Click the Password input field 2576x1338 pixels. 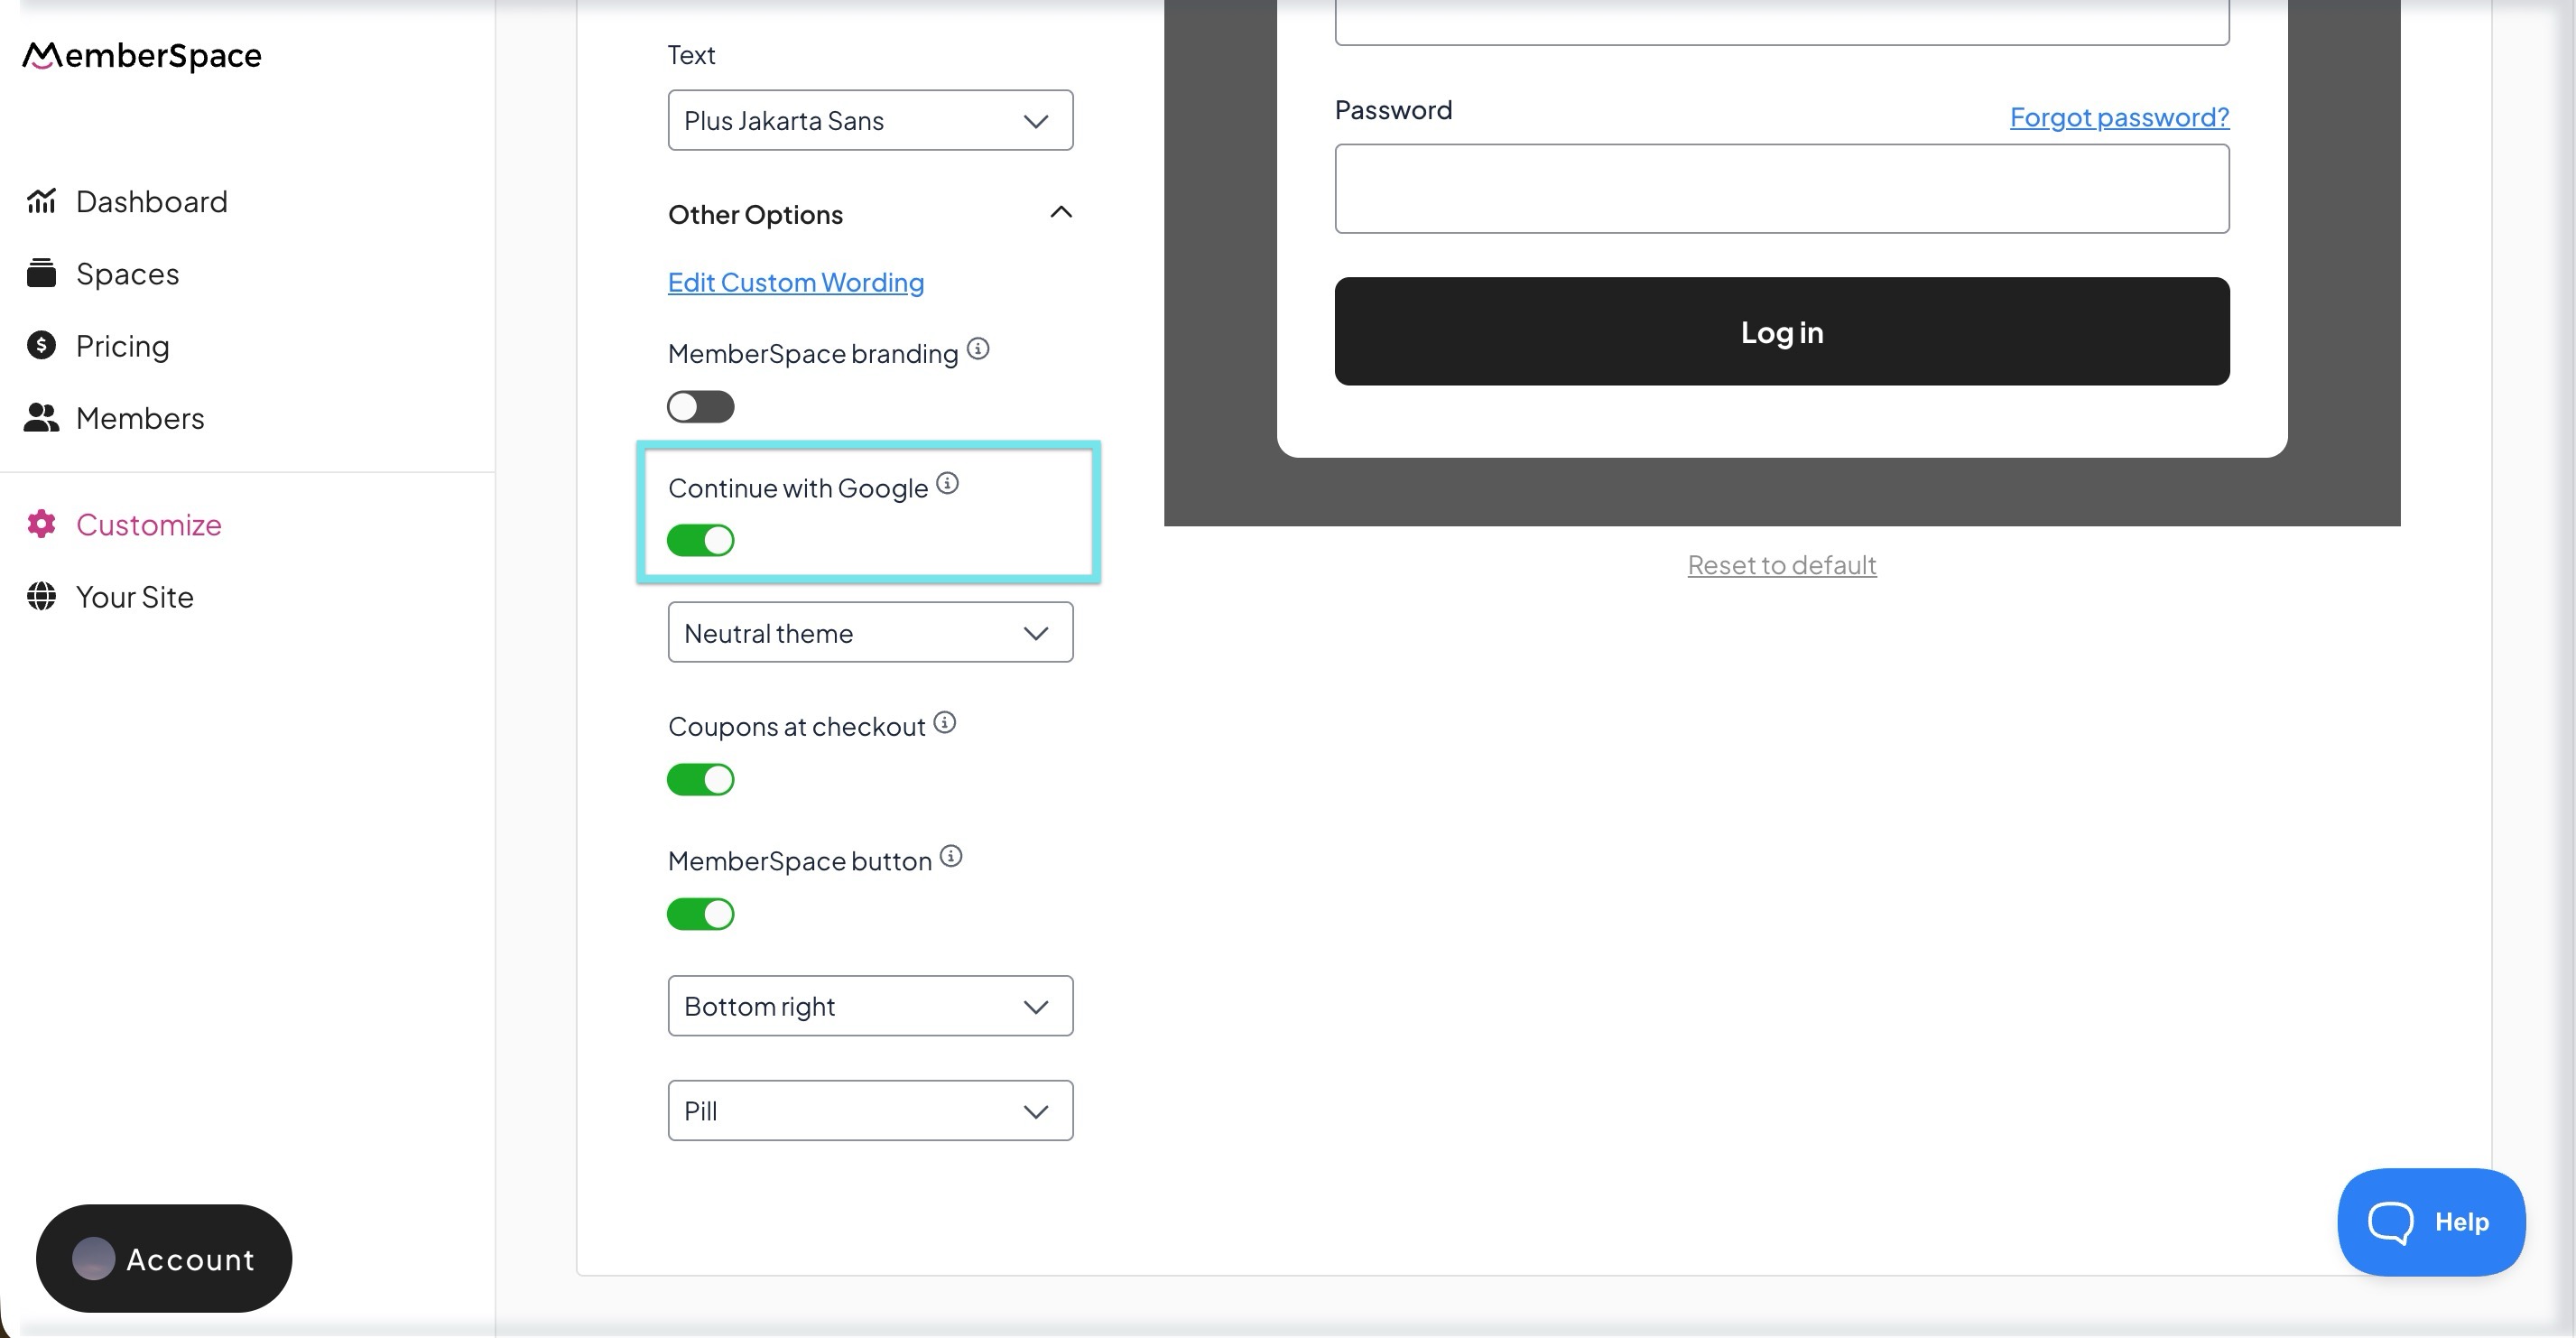1781,189
